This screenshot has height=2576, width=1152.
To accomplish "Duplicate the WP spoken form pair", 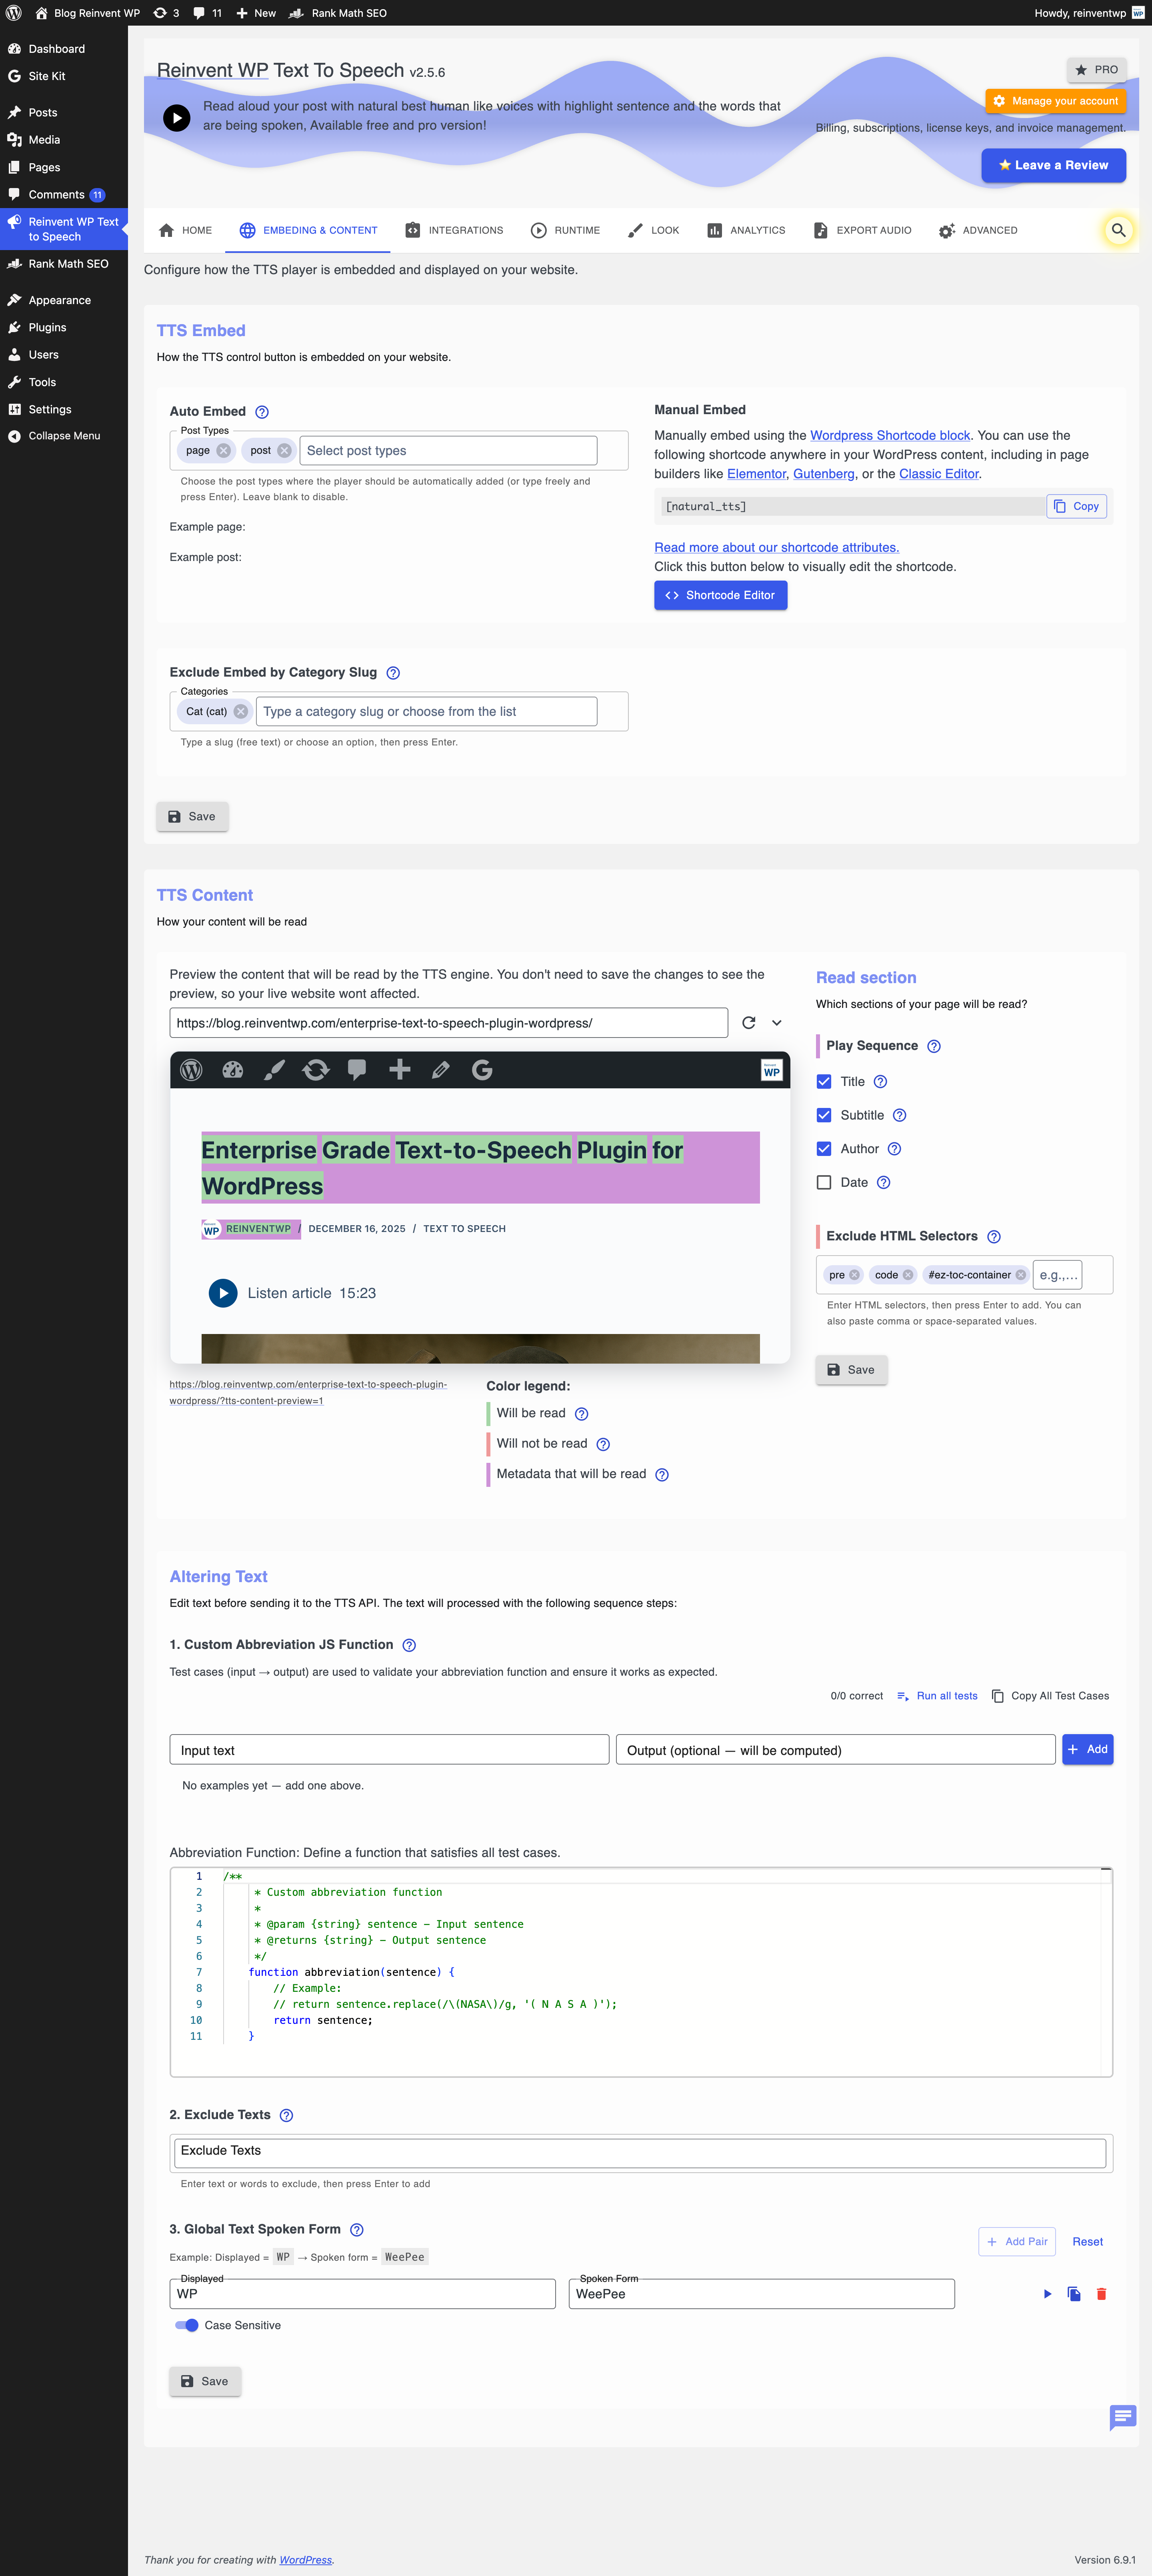I will pos(1074,2294).
